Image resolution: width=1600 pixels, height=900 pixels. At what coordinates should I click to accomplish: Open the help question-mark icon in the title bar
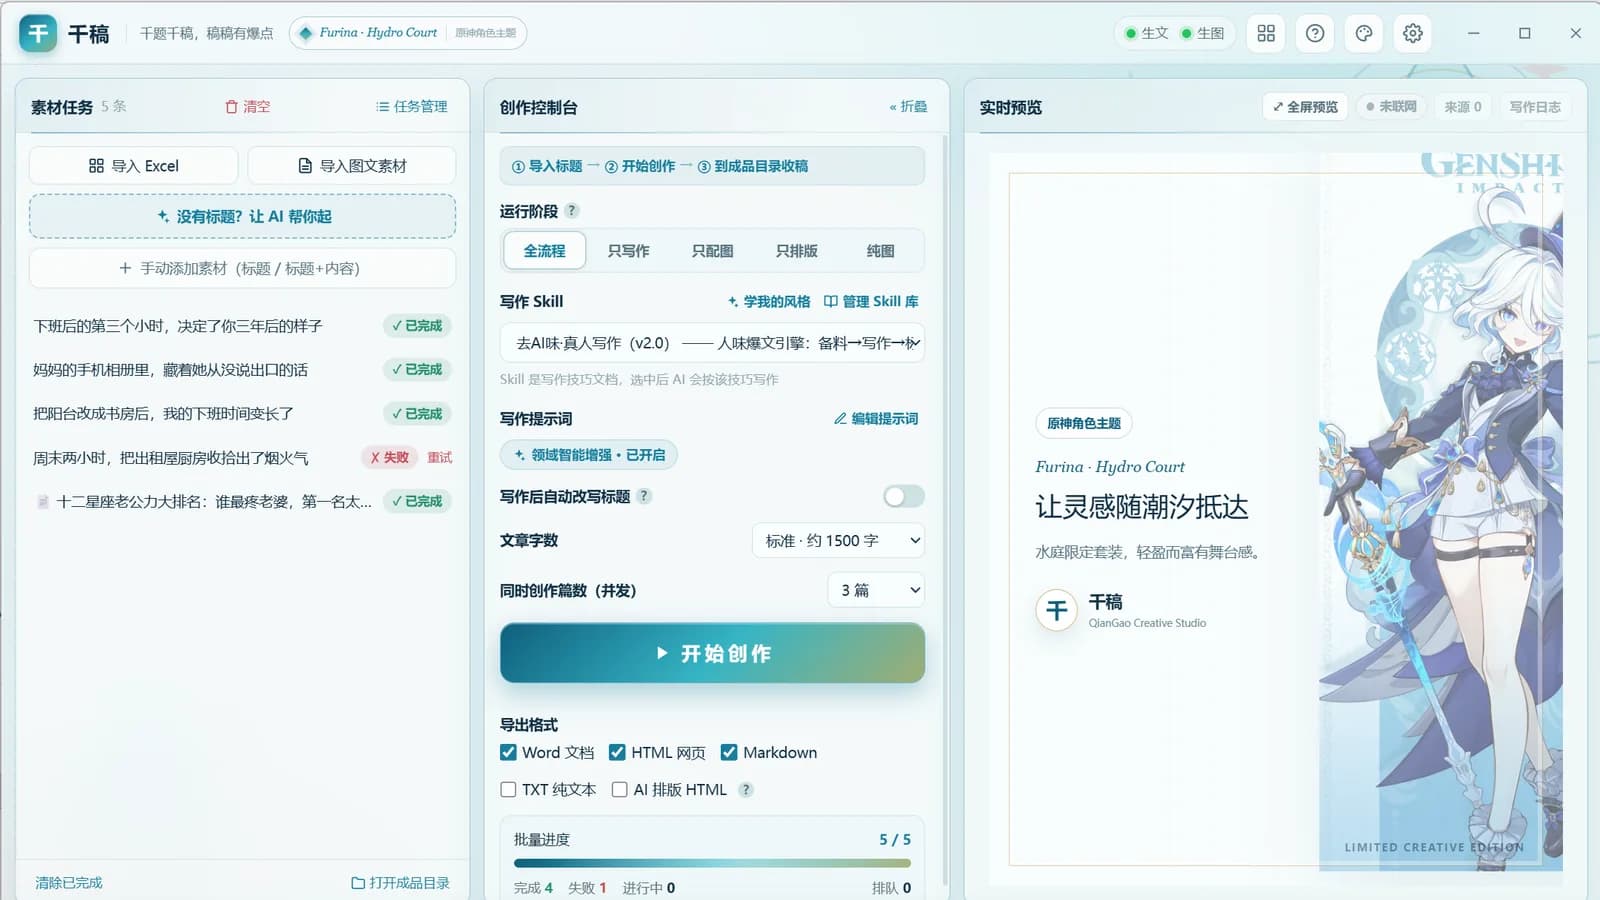(1315, 33)
